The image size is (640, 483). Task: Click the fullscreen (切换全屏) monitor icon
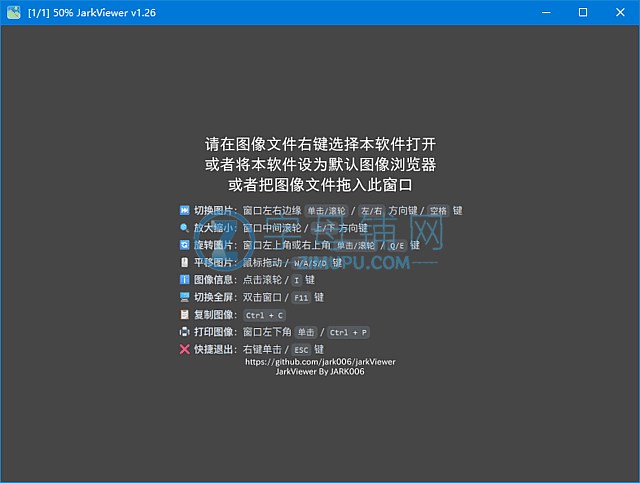pyautogui.click(x=184, y=297)
